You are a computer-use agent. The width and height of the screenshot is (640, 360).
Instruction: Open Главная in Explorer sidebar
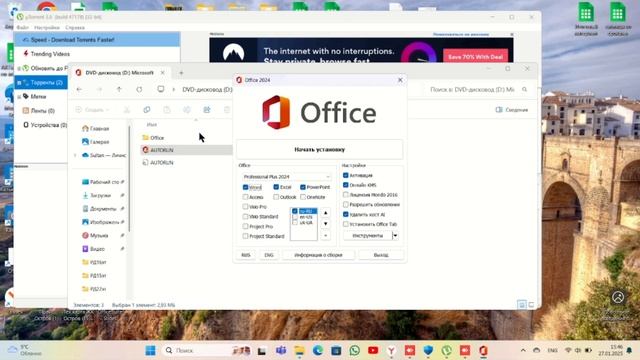pyautogui.click(x=96, y=128)
